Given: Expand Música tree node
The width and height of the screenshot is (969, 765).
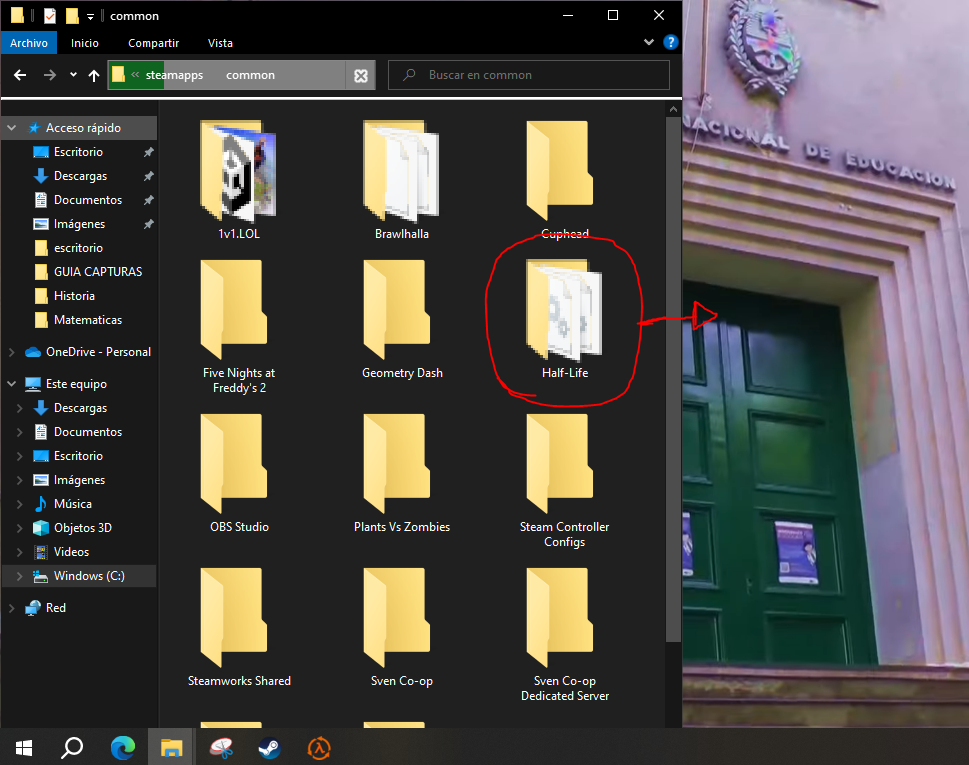Looking at the screenshot, I should click(19, 504).
